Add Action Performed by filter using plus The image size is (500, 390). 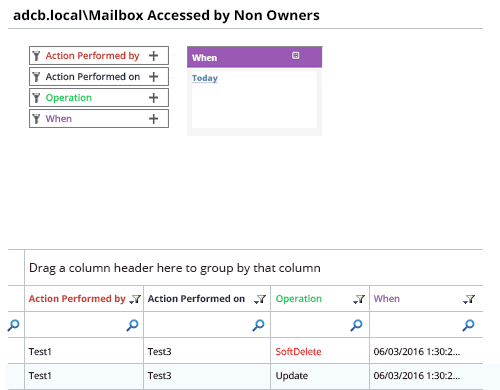[x=153, y=56]
